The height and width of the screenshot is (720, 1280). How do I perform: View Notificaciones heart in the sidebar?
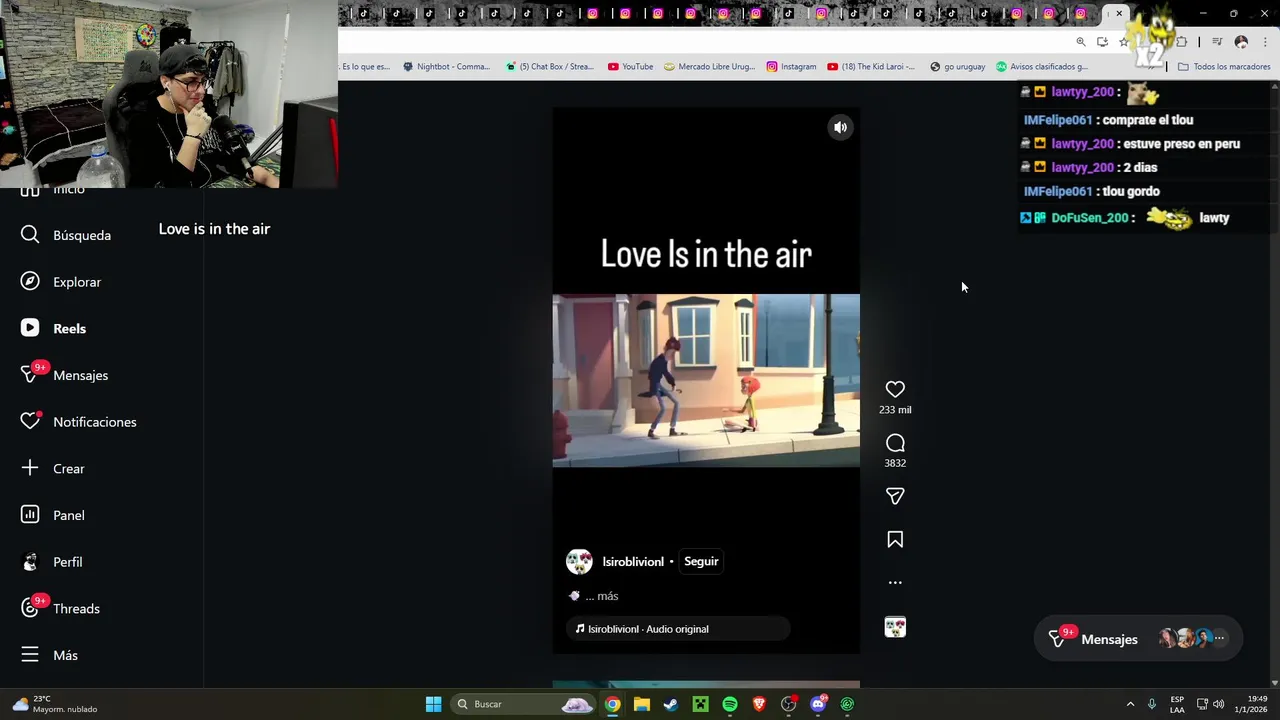(78, 422)
